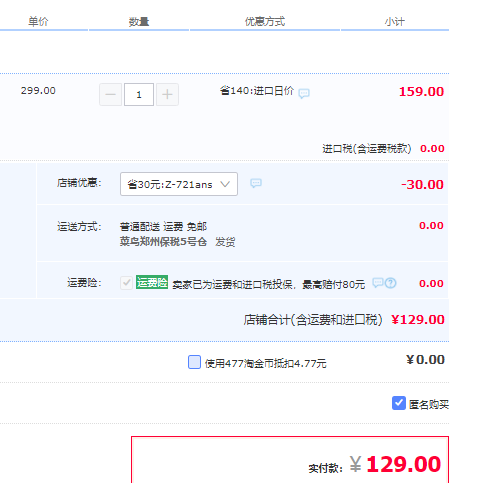Image resolution: width=484 pixels, height=483 pixels.
Task: Click the 实付款 129.00 total amount
Action: 395,464
